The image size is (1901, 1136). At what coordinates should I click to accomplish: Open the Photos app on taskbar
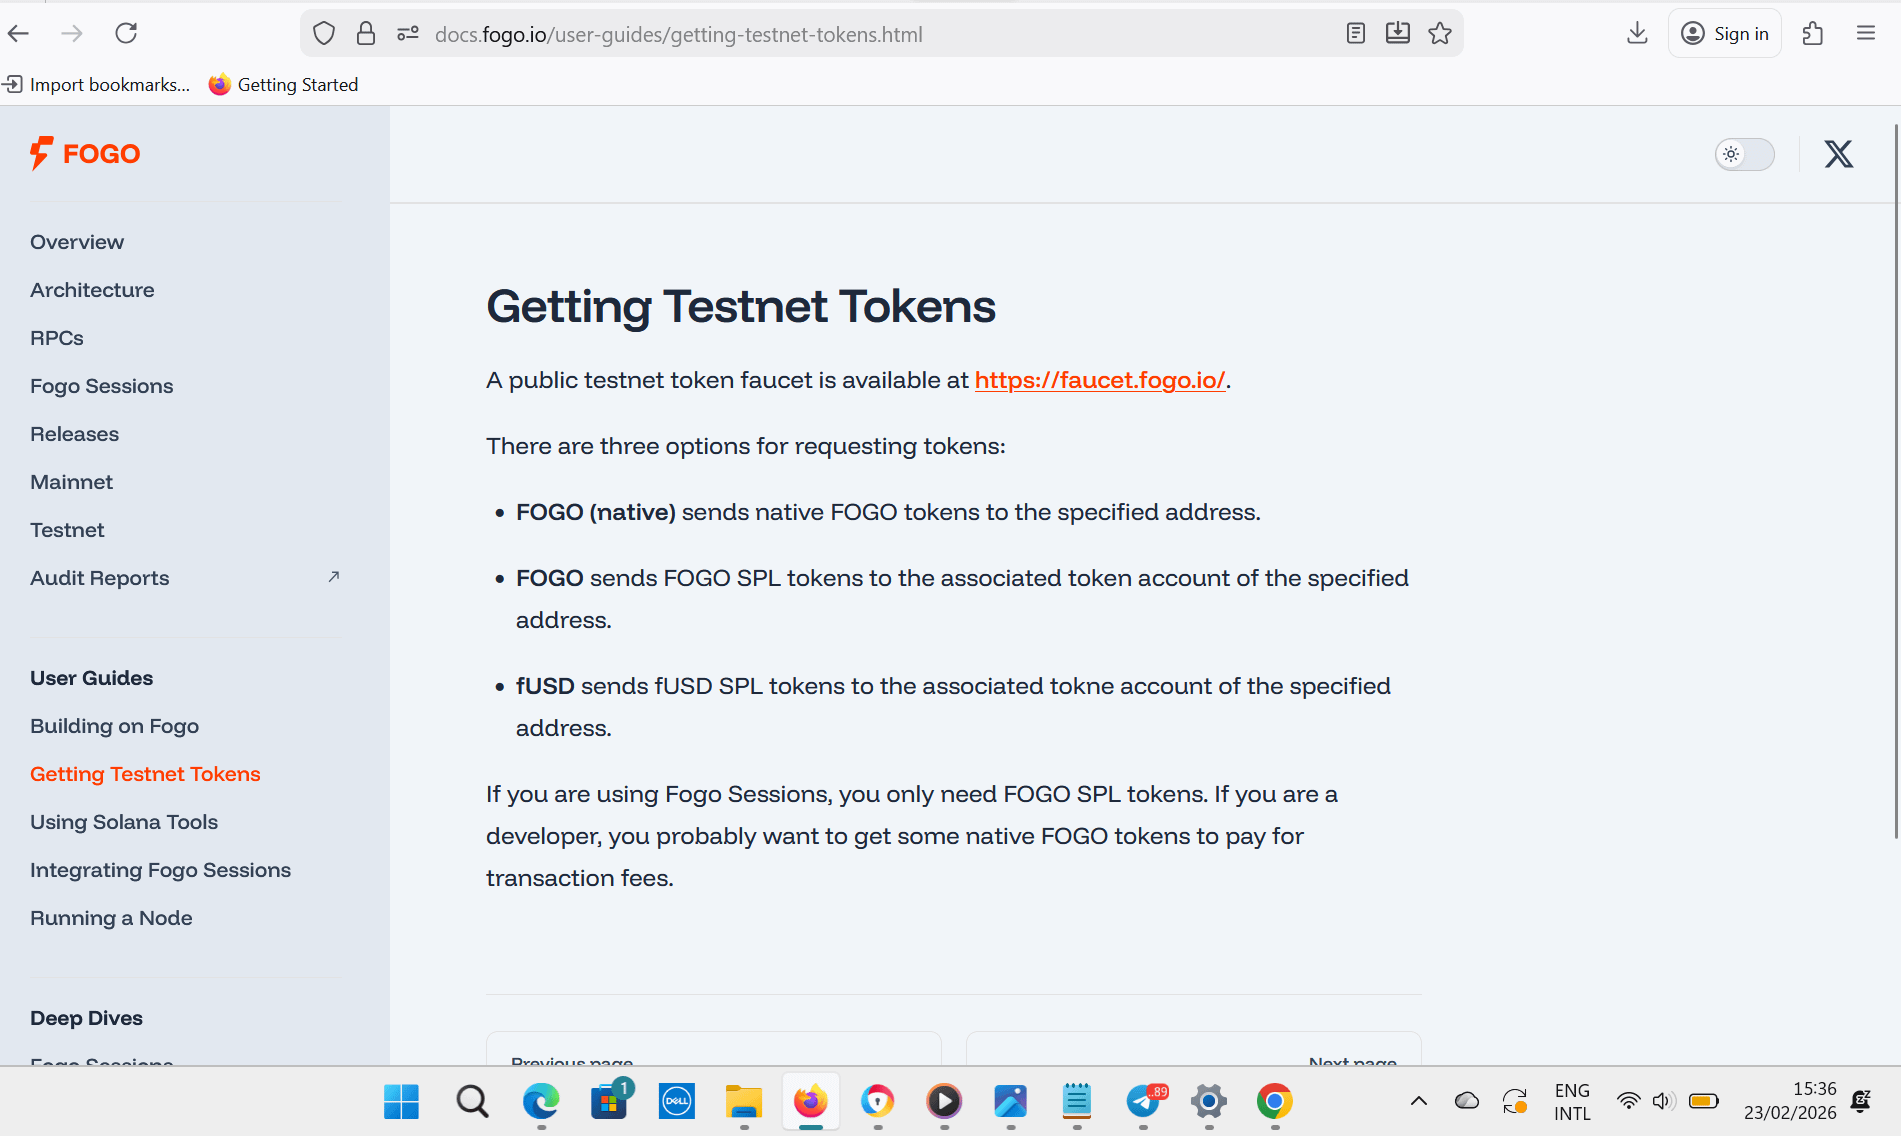1011,1102
